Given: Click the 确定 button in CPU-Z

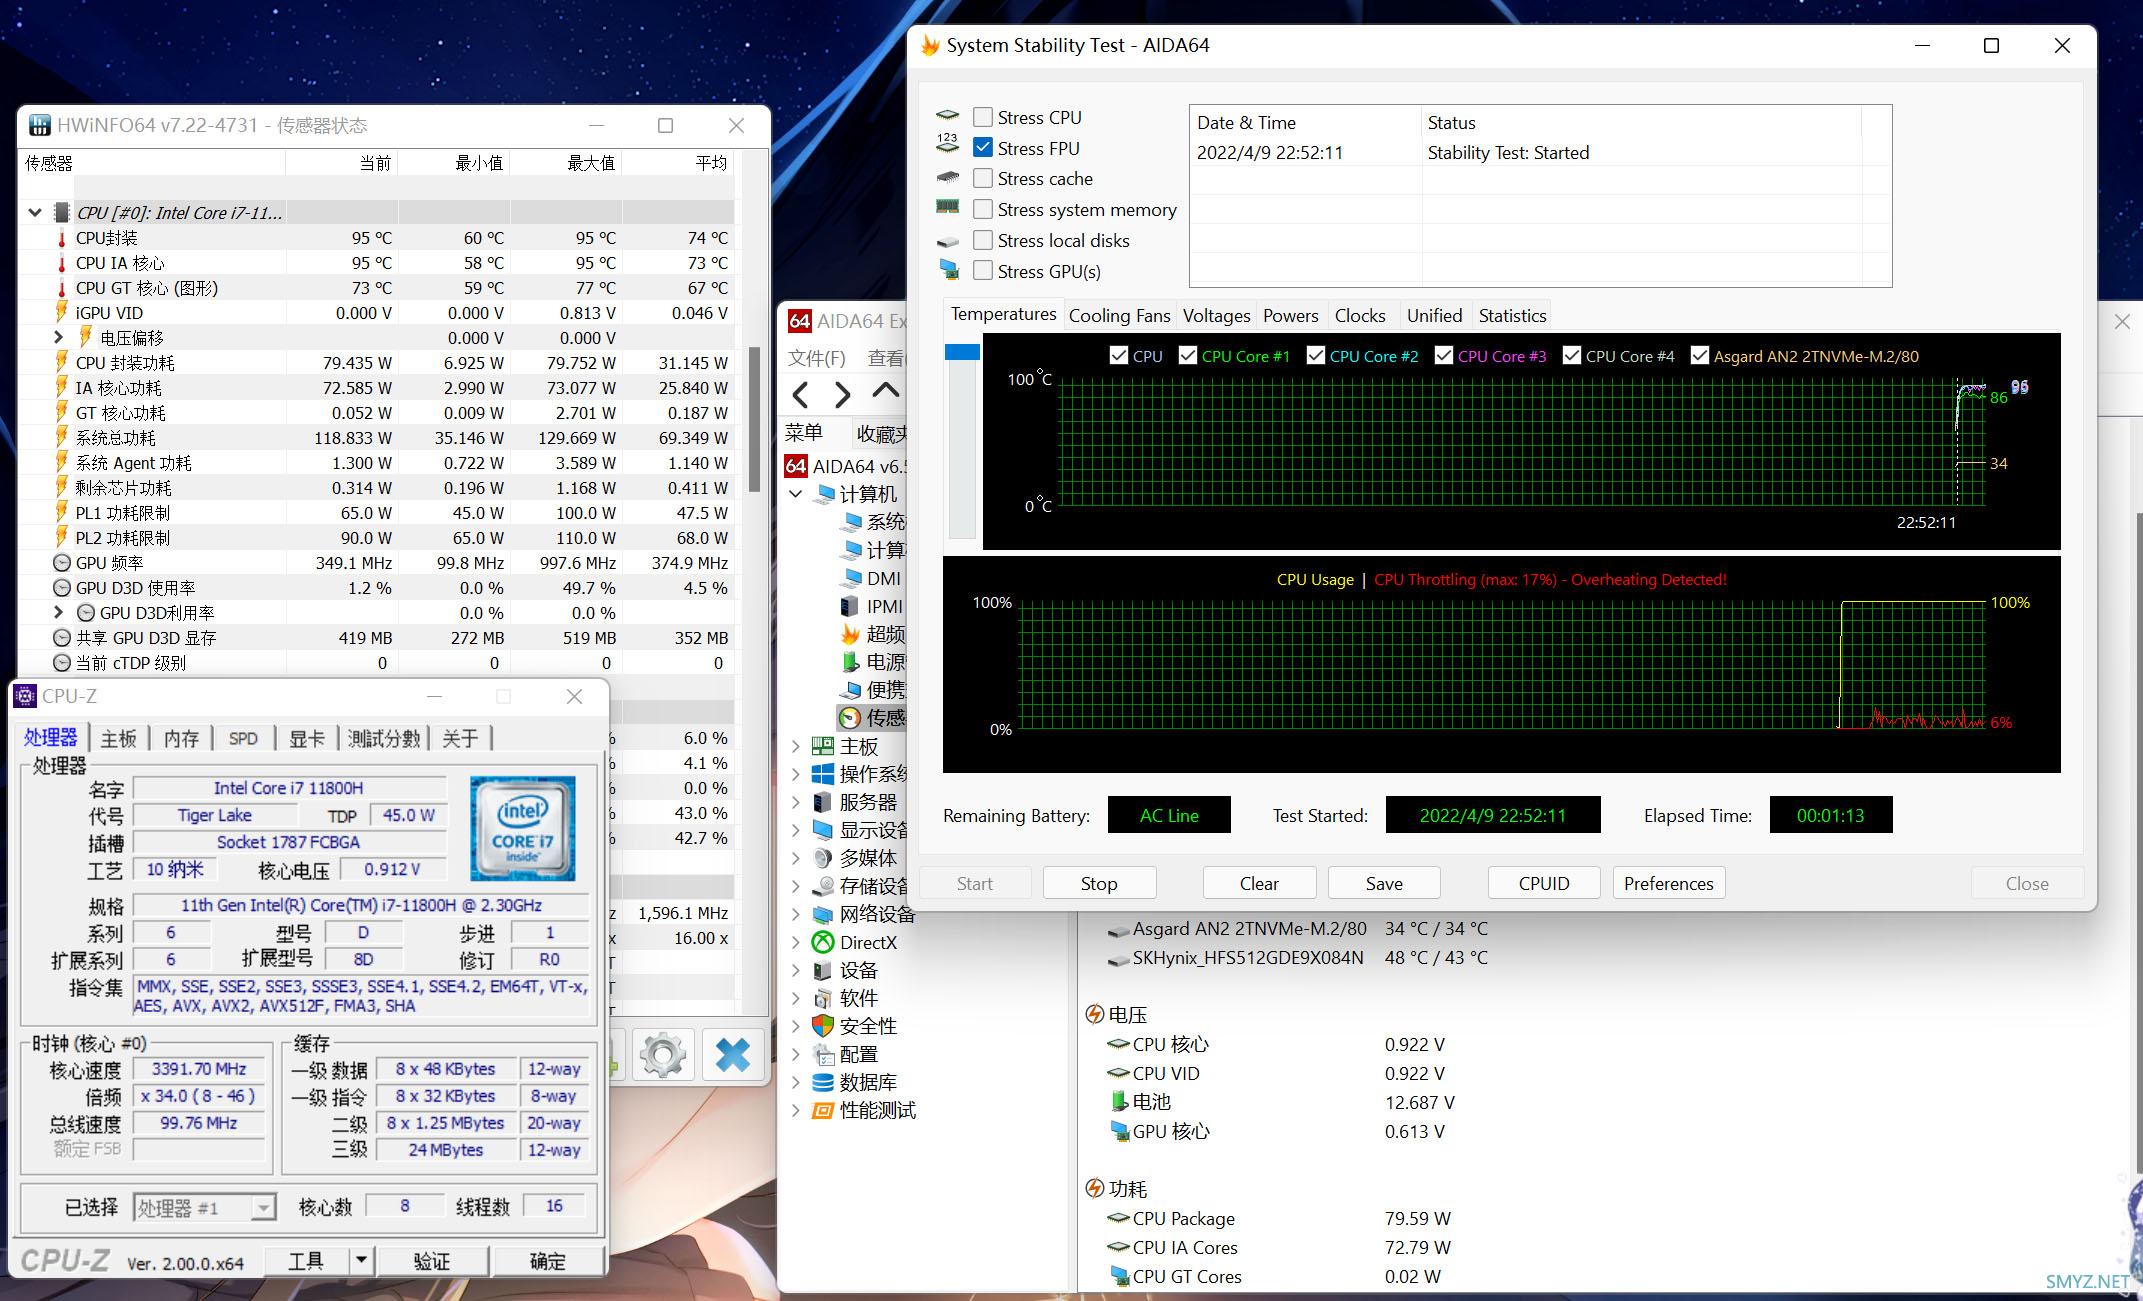Looking at the screenshot, I should [x=548, y=1261].
